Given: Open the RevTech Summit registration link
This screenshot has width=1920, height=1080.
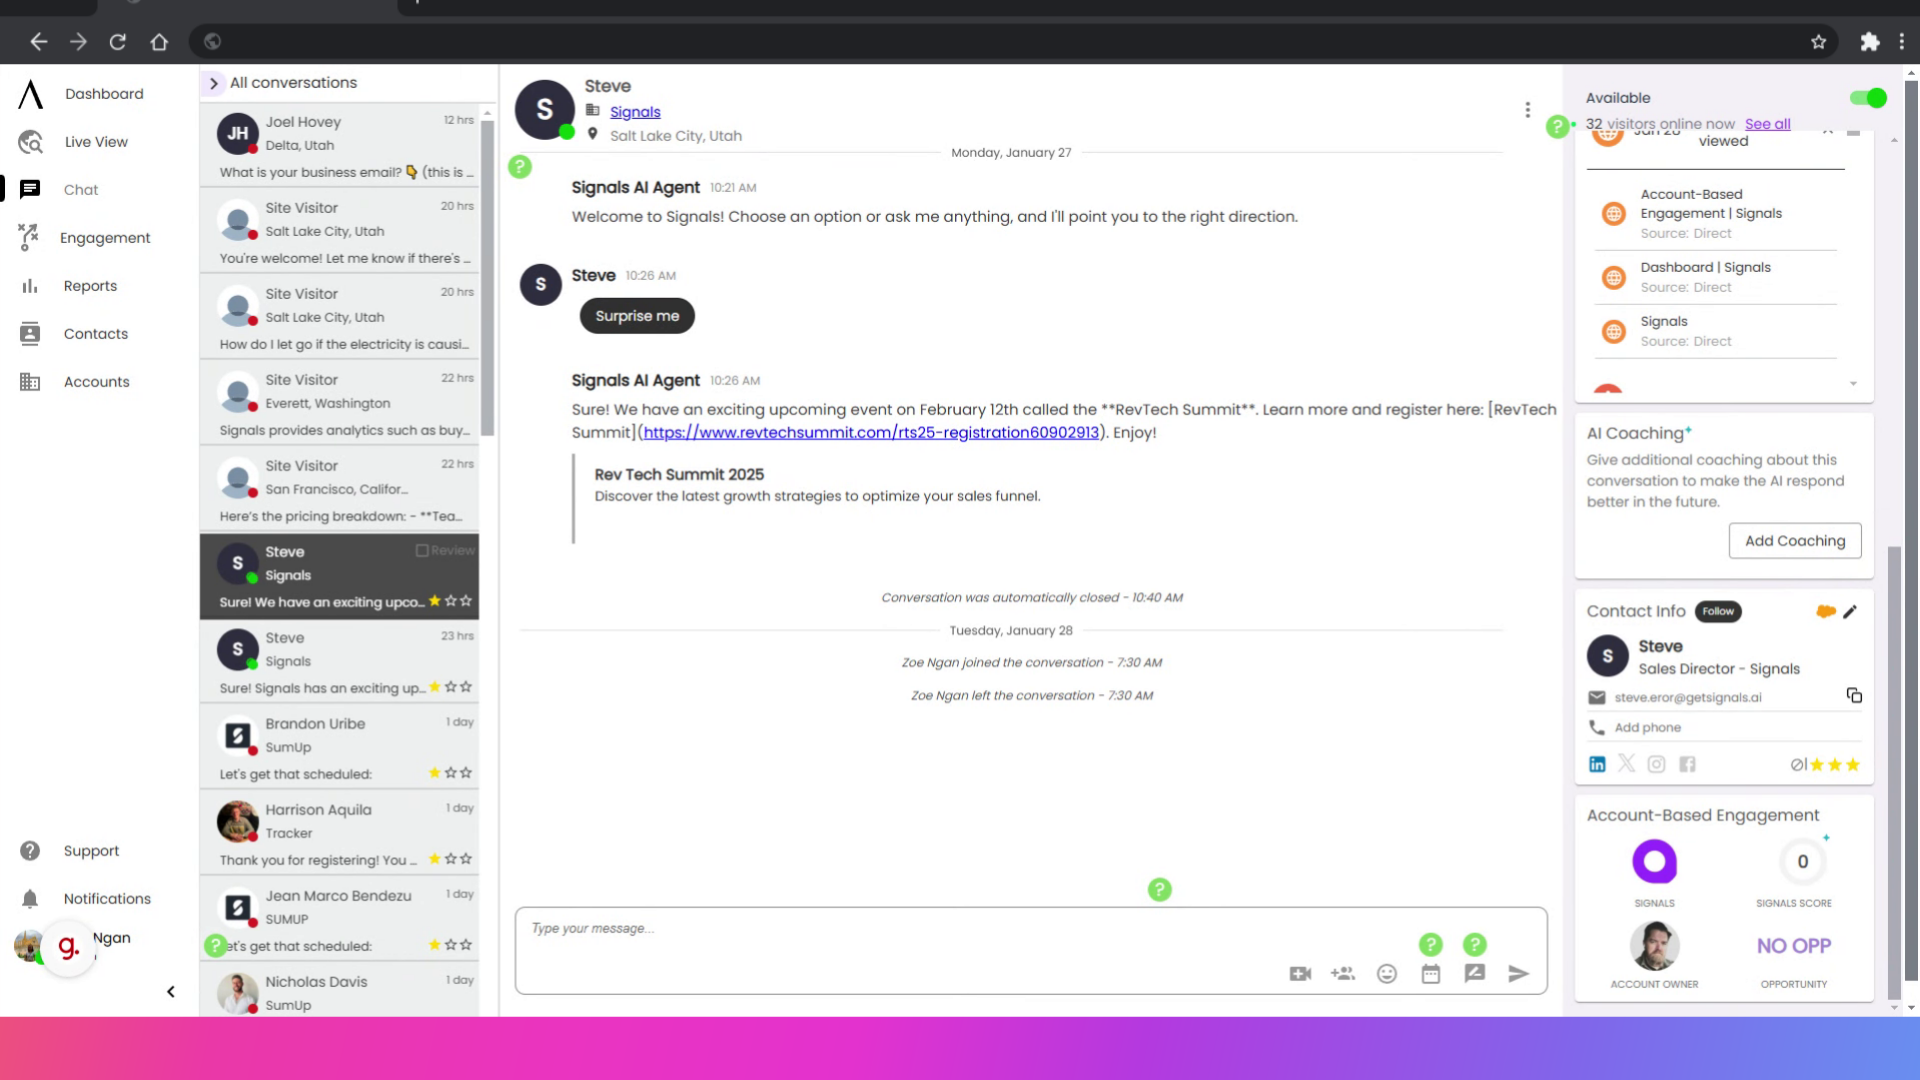Looking at the screenshot, I should [x=871, y=432].
